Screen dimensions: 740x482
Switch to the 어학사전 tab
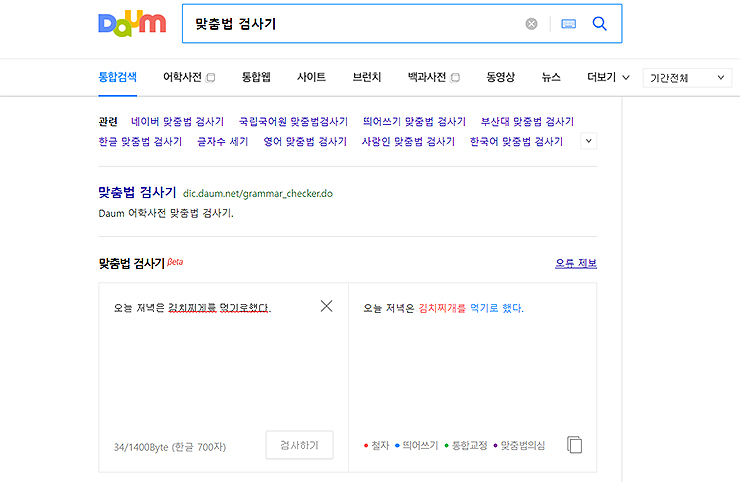click(x=182, y=77)
